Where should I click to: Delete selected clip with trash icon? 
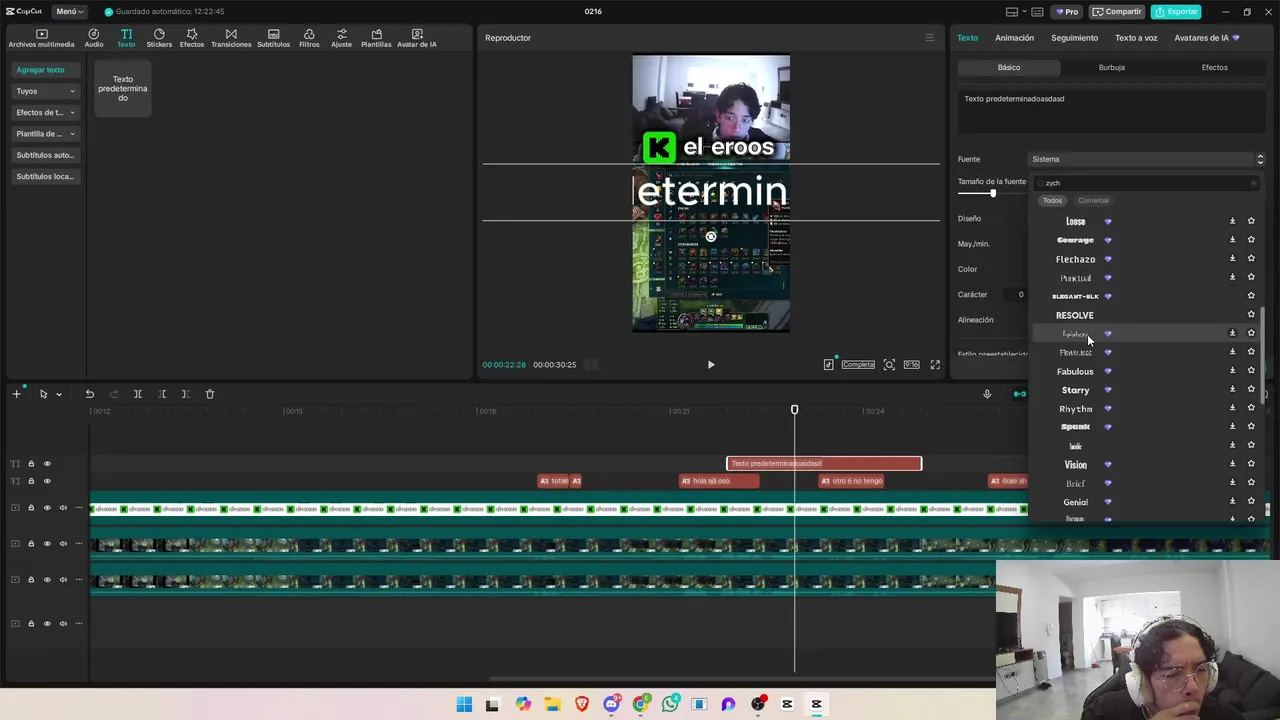coord(210,394)
